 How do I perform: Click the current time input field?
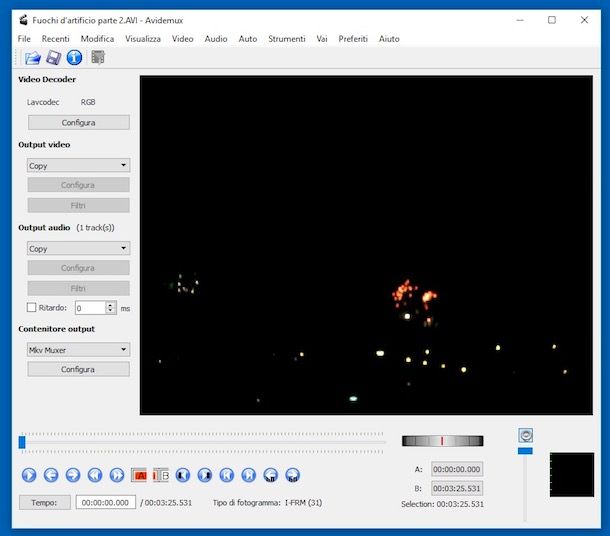[x=105, y=503]
